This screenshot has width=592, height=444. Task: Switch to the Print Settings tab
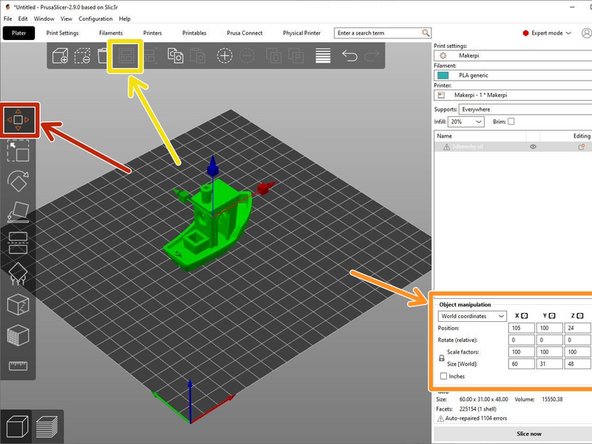pos(62,33)
